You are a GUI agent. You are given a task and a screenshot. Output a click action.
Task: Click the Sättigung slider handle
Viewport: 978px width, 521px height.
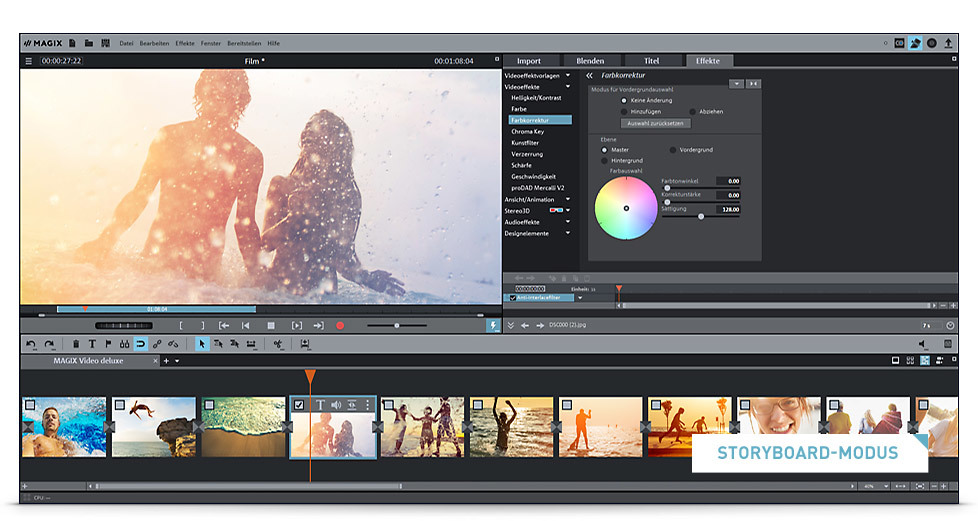700,216
